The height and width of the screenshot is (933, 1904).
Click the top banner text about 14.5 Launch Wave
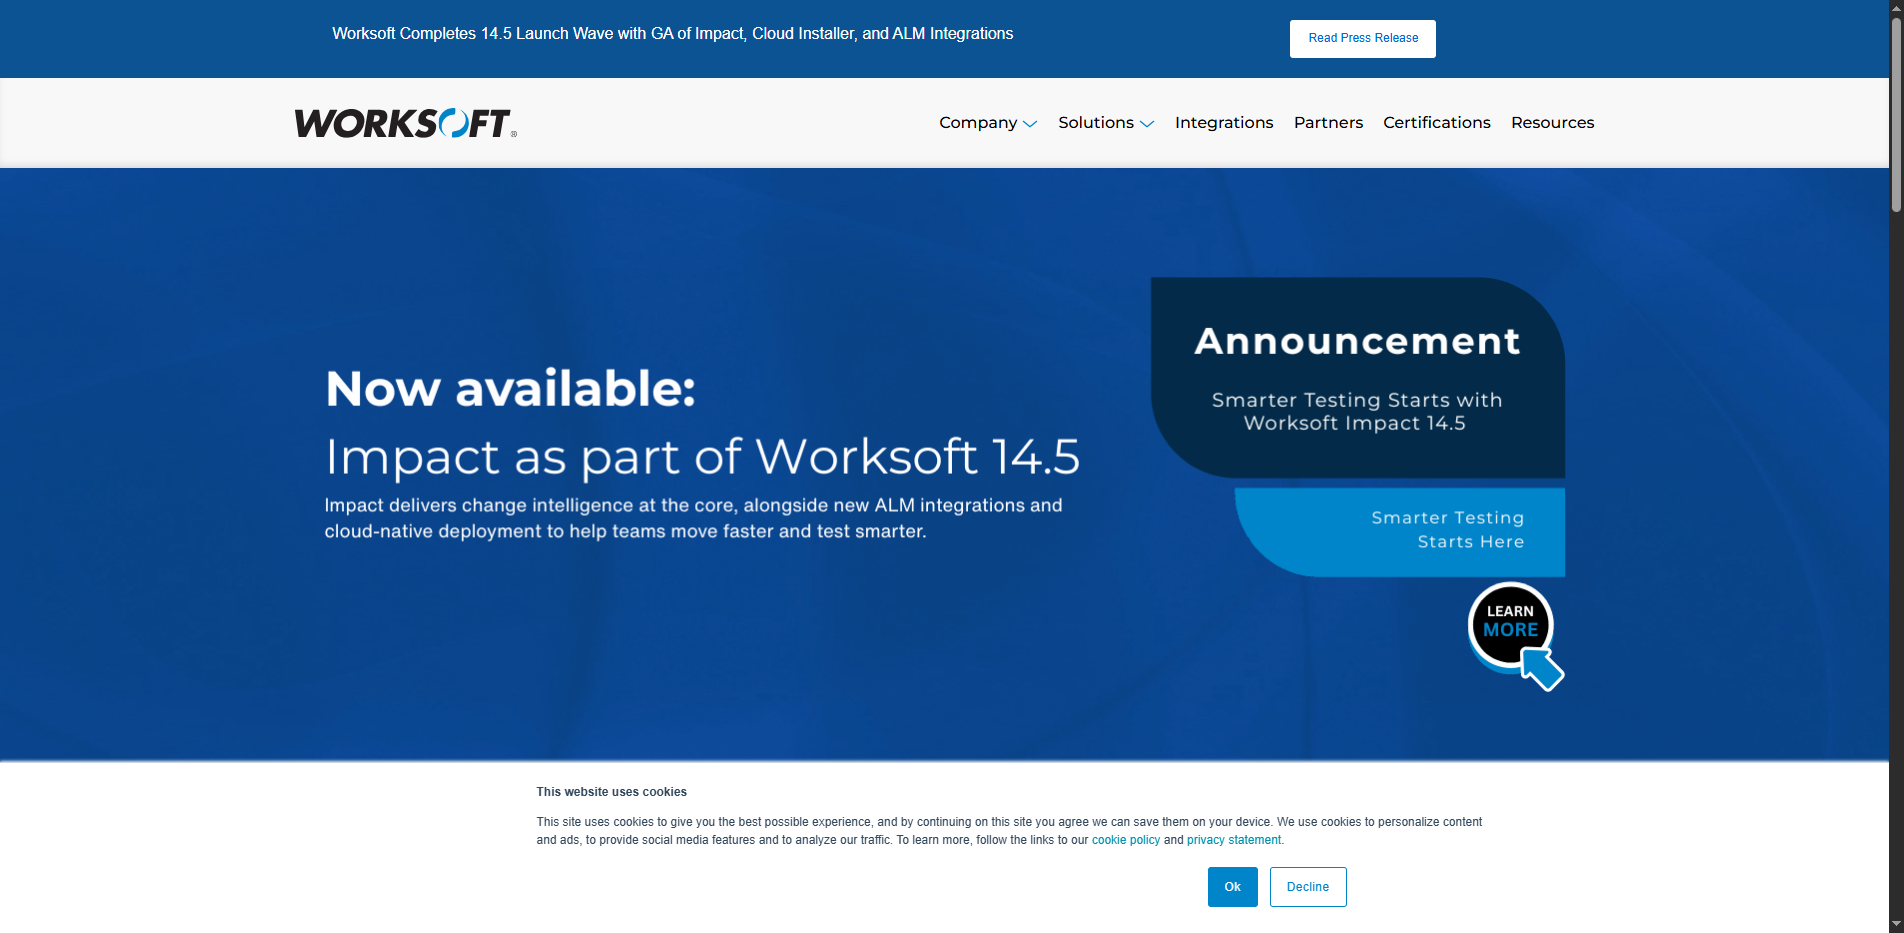point(673,34)
